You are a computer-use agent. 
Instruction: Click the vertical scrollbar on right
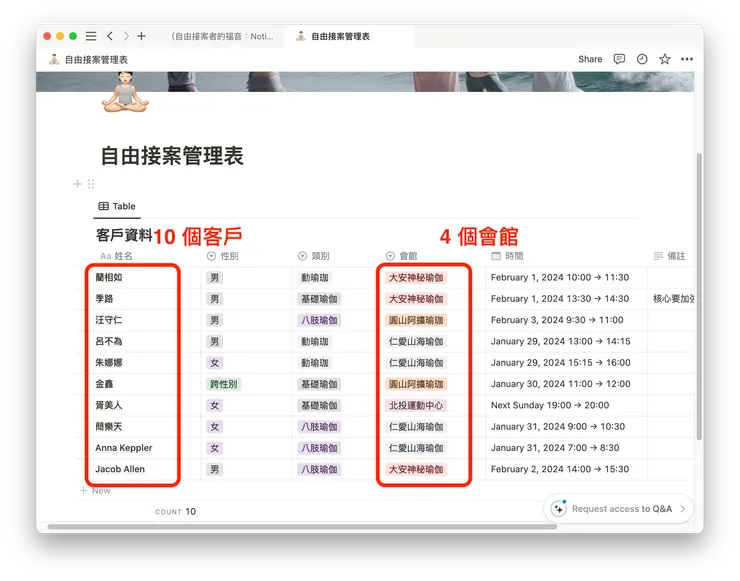[x=699, y=296]
